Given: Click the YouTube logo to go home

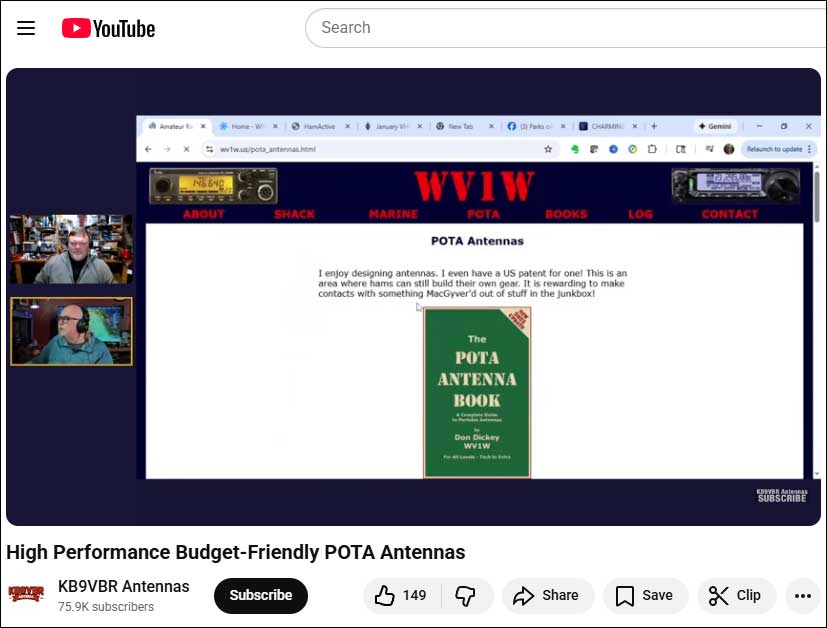Looking at the screenshot, I should click(108, 28).
